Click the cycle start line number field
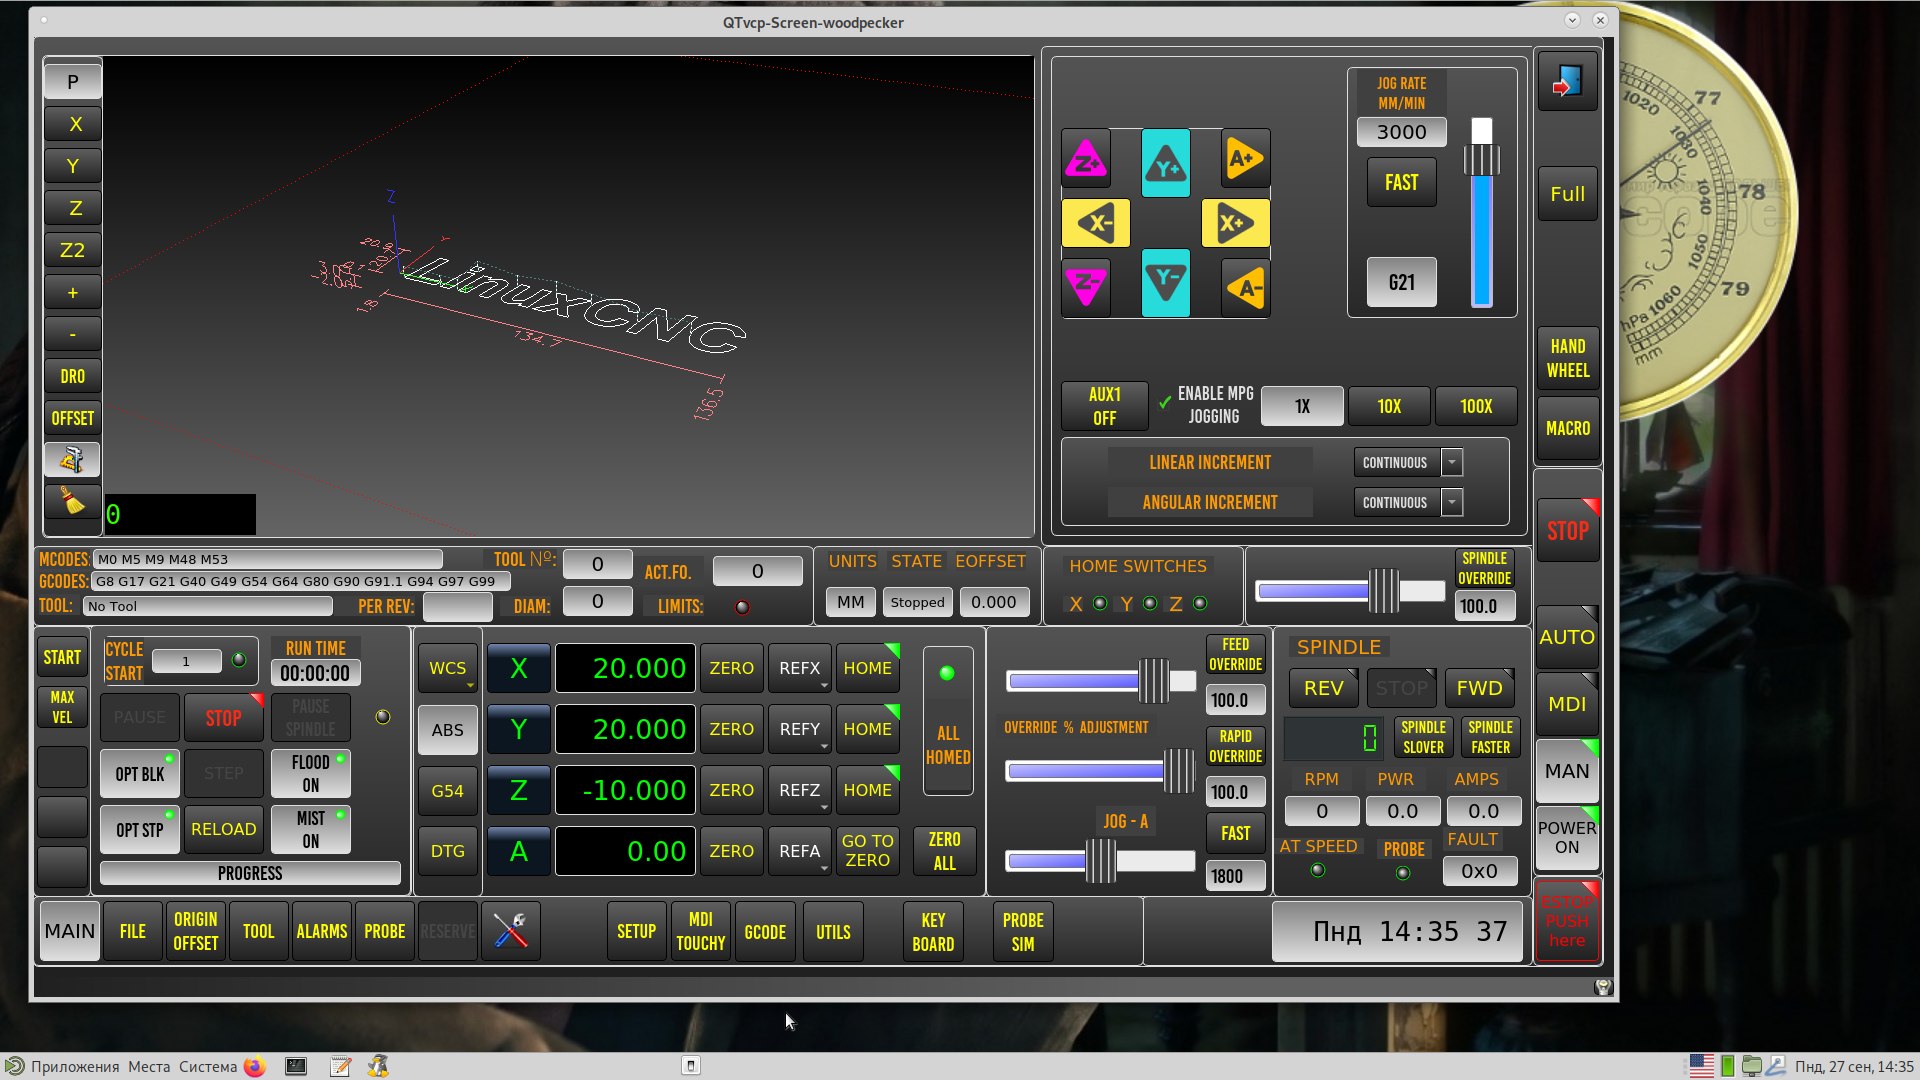The image size is (1920, 1080). click(186, 661)
